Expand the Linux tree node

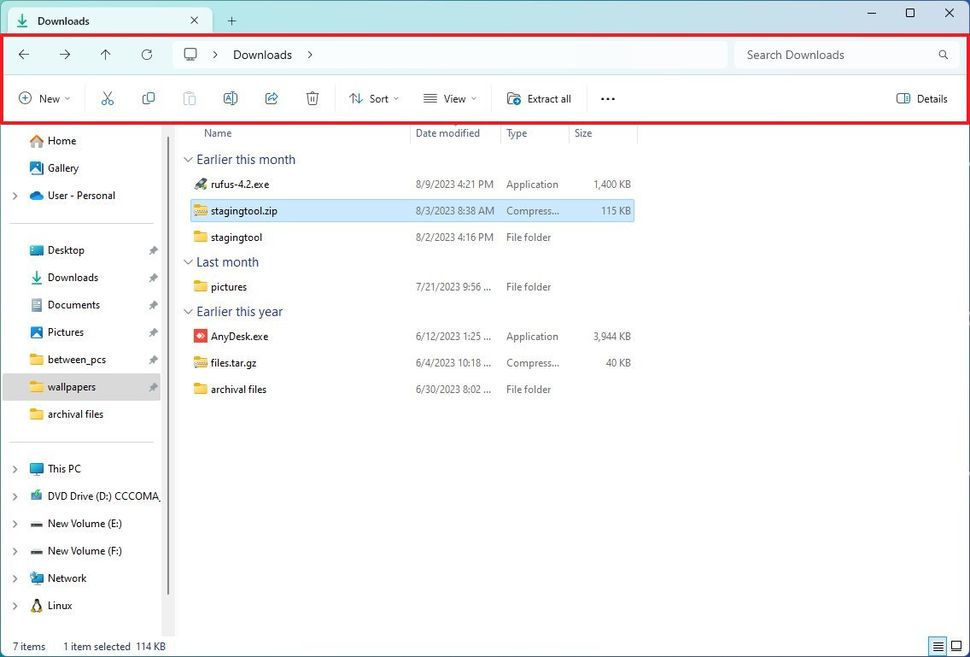click(x=15, y=606)
